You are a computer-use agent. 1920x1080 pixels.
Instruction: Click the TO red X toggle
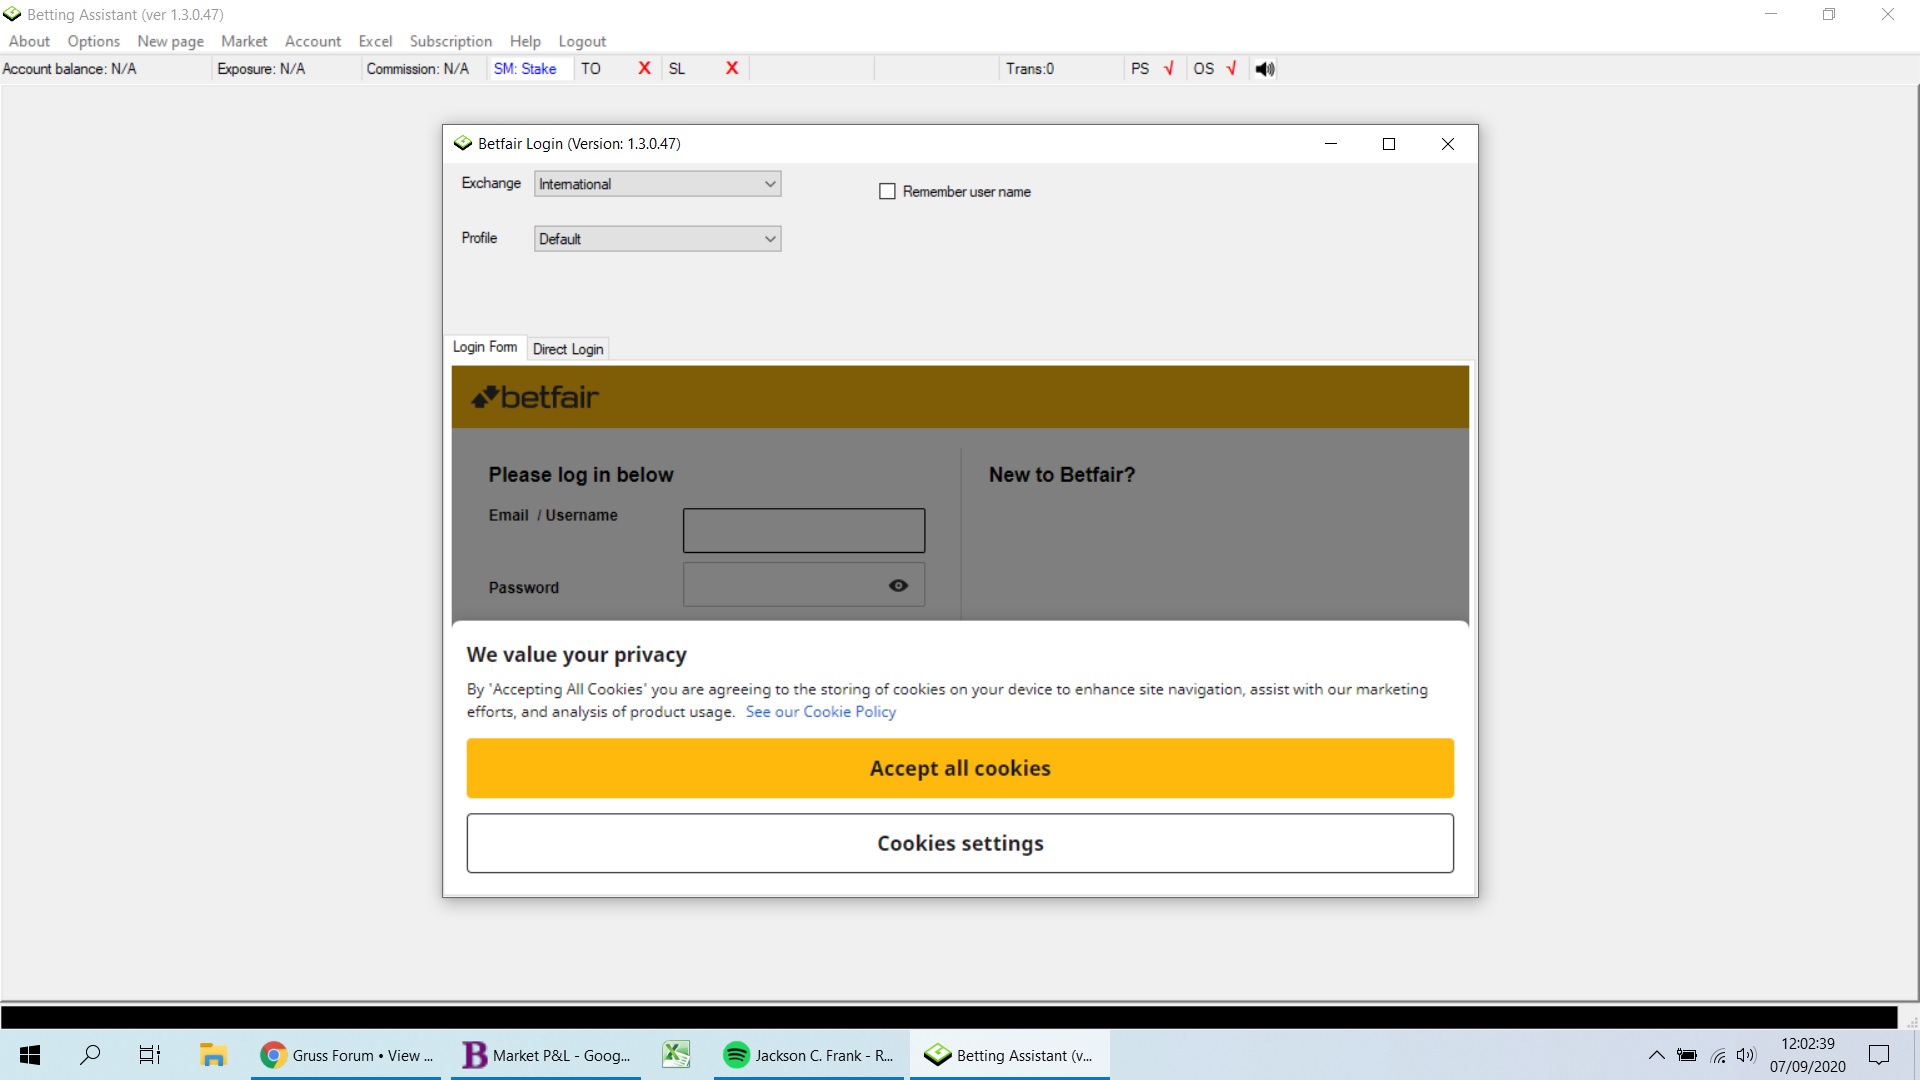click(644, 68)
